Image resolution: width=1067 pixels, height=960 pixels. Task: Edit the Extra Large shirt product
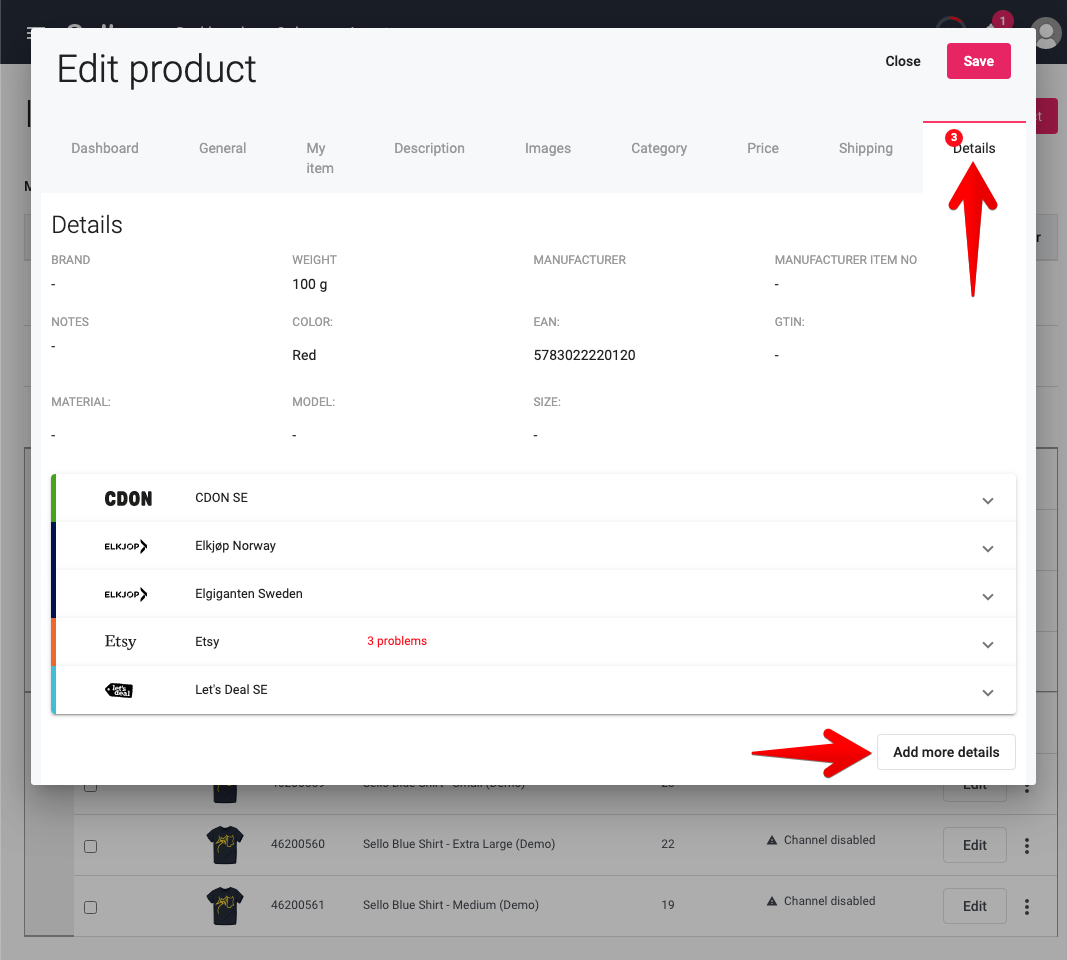click(974, 845)
